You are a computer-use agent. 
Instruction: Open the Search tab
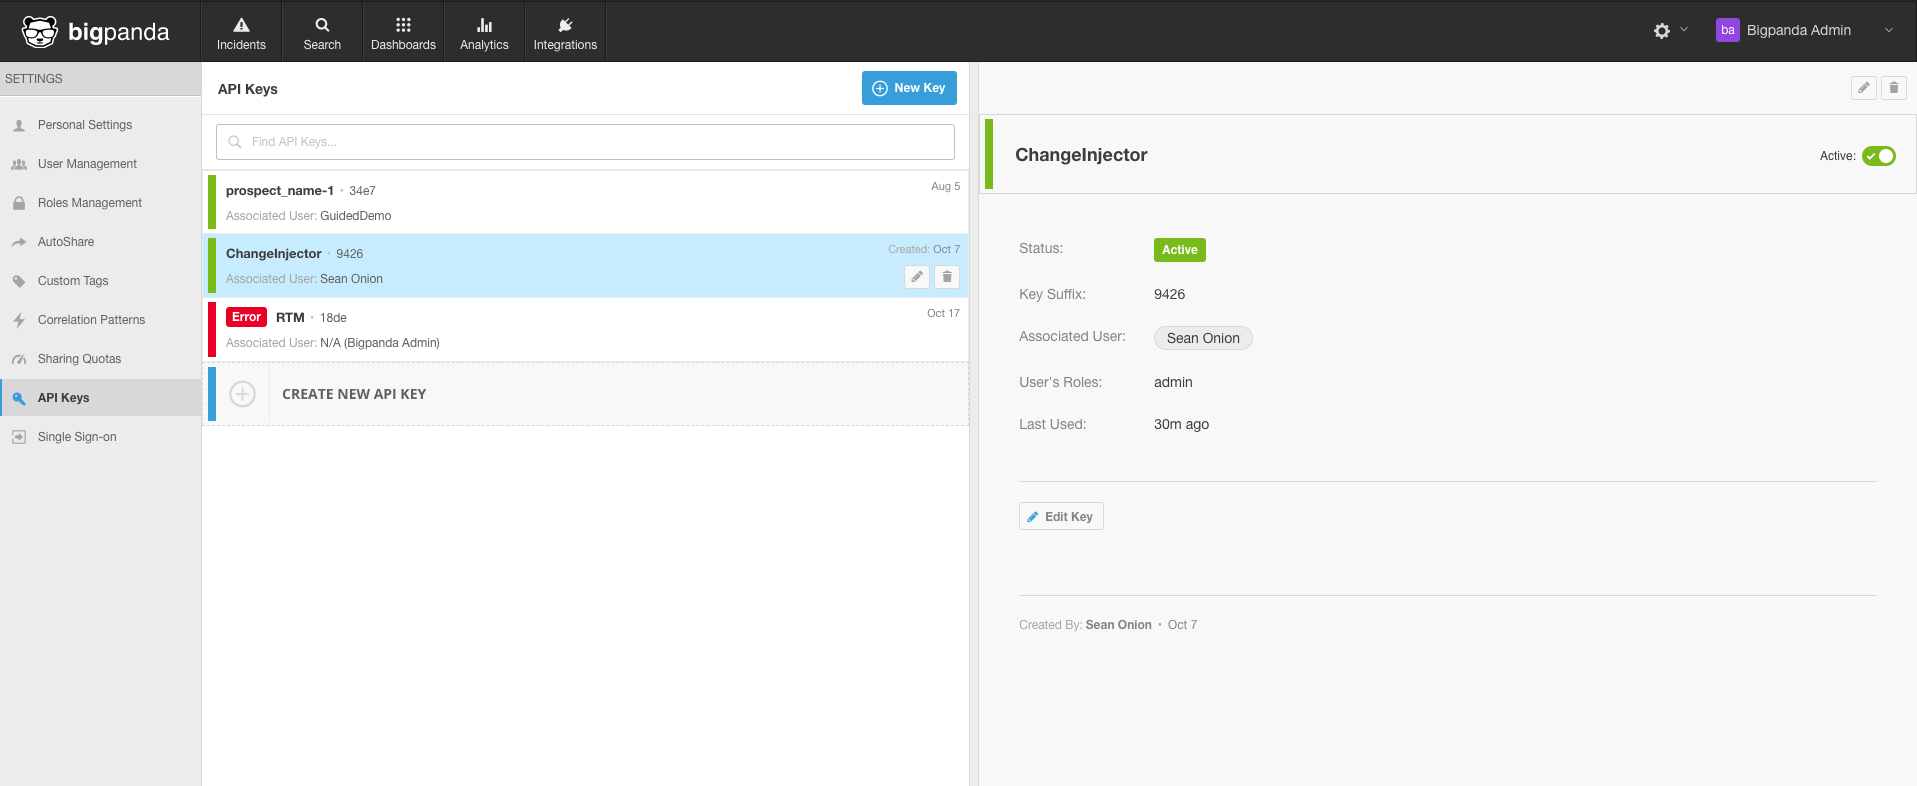[x=322, y=32]
